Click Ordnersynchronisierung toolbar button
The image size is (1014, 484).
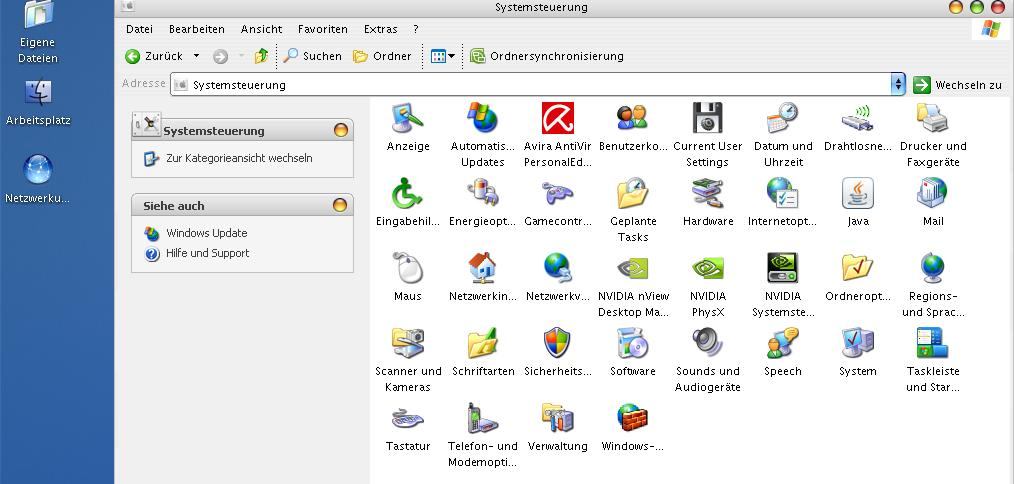(546, 56)
